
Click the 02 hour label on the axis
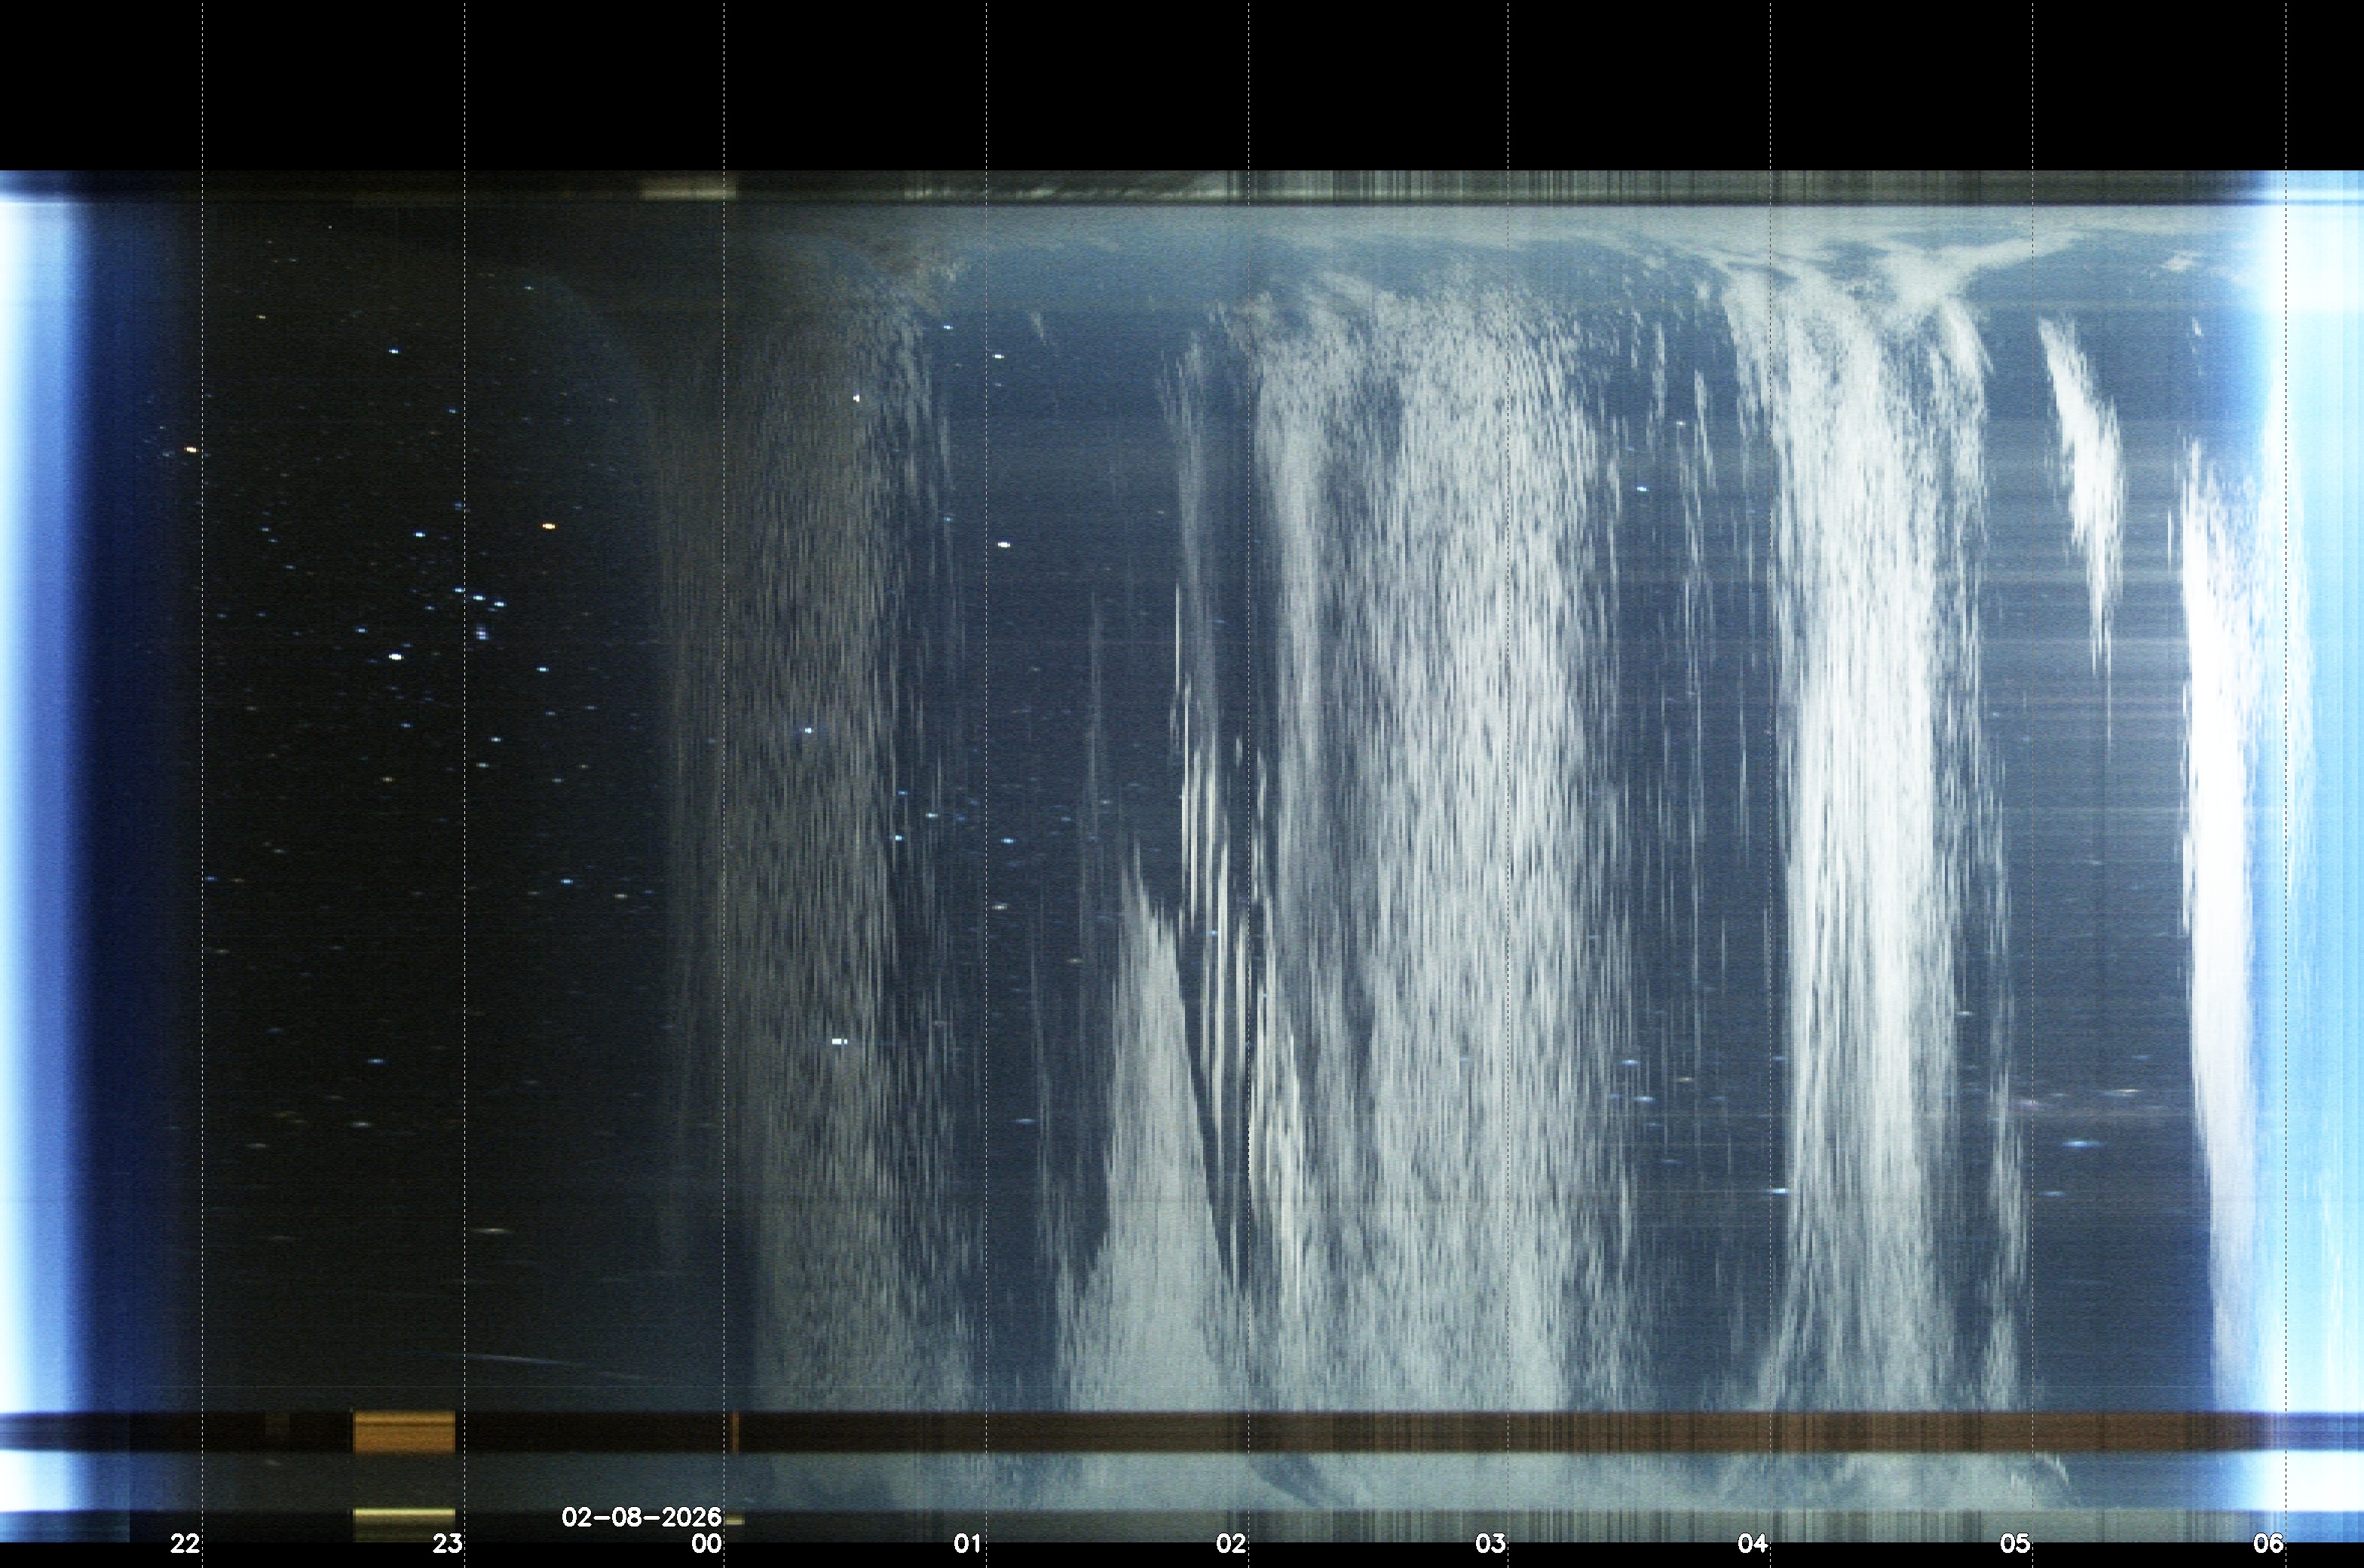coord(1230,1543)
